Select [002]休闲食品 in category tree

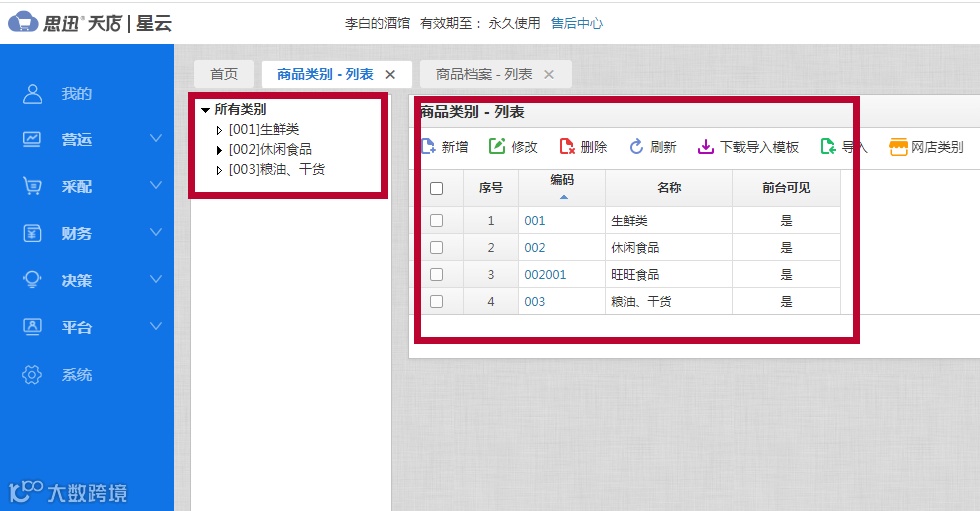pos(270,149)
